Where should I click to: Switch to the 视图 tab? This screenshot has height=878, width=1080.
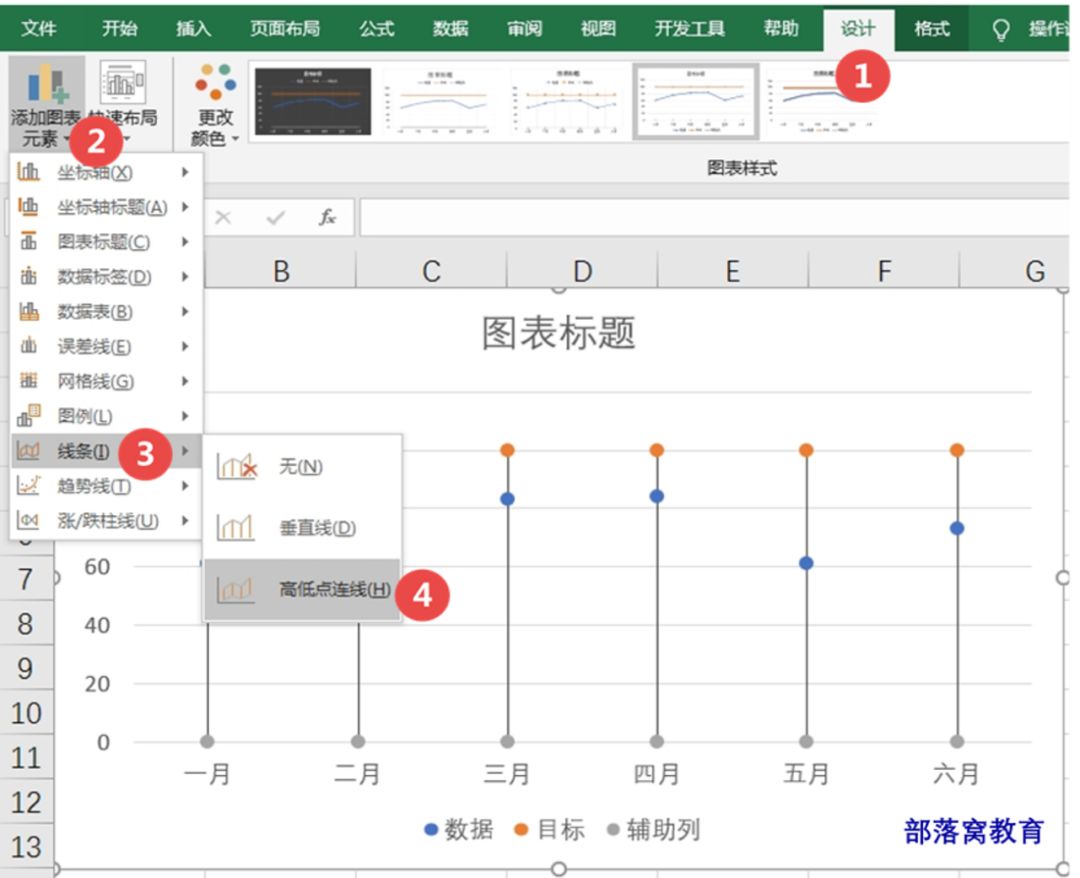[x=598, y=28]
